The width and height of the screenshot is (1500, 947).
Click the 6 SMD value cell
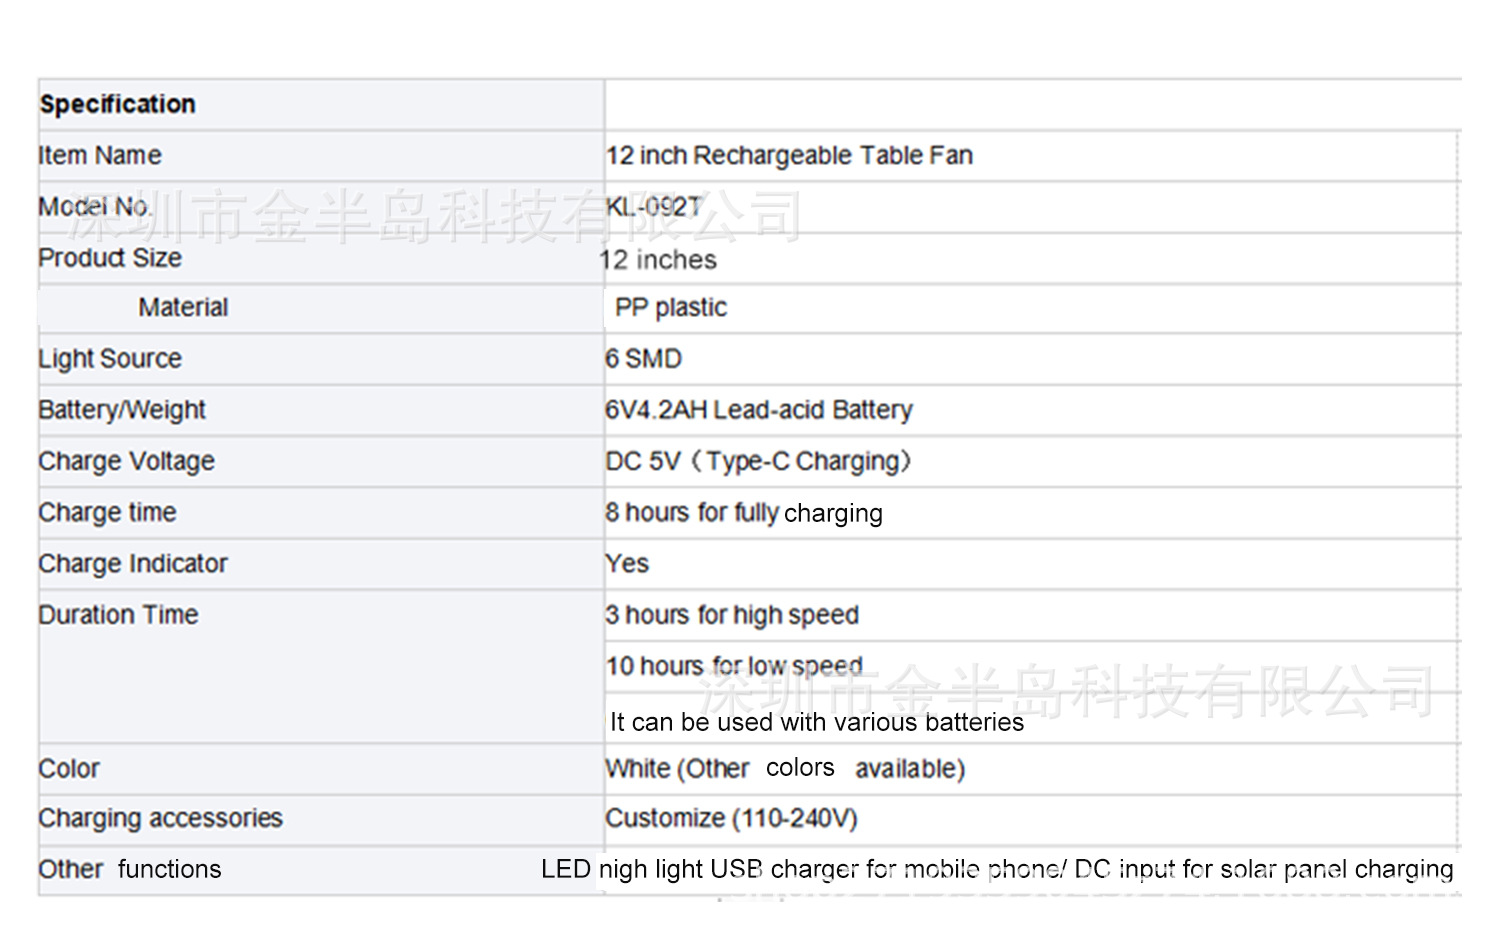click(x=643, y=359)
